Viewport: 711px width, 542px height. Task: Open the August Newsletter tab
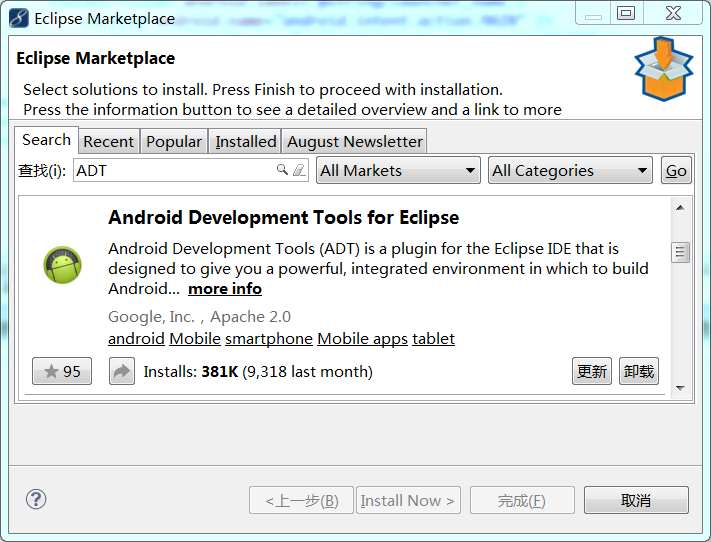click(x=355, y=142)
